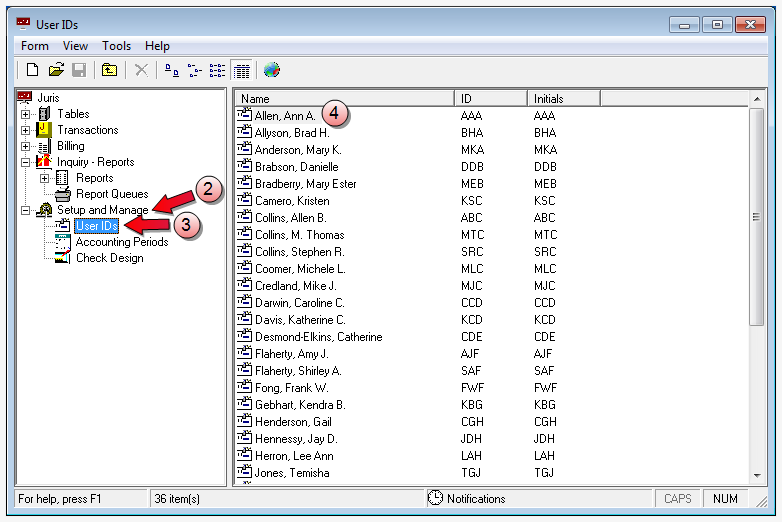Open the Form menu

click(35, 46)
